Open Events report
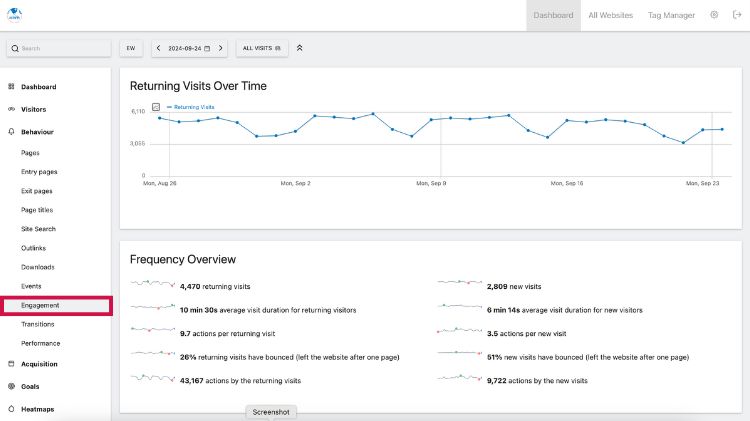 (31, 286)
